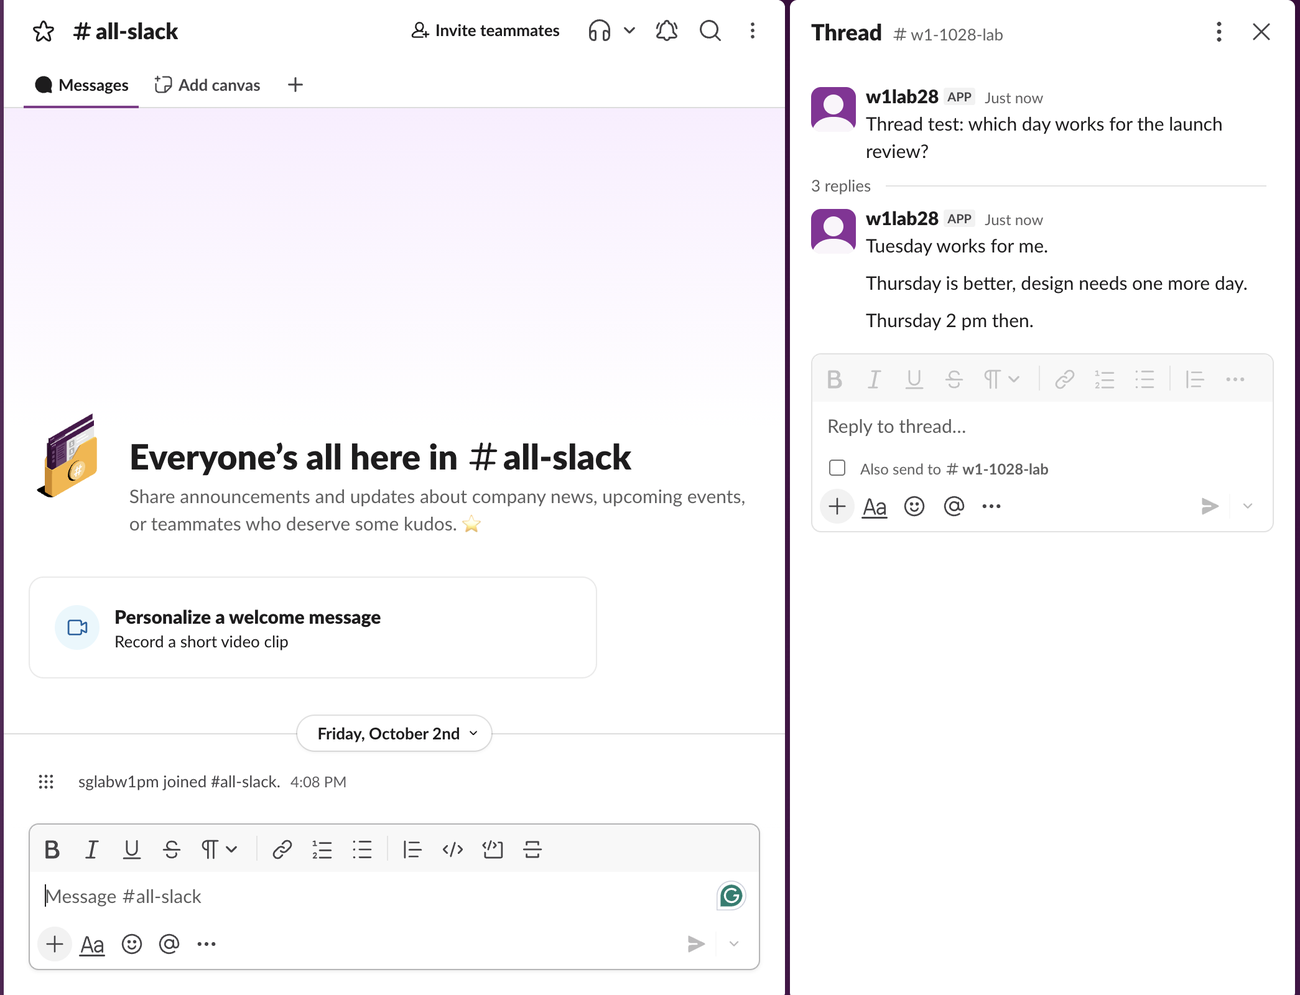
Task: Open the sglabw1pm joined message apps icon
Action: click(x=46, y=782)
